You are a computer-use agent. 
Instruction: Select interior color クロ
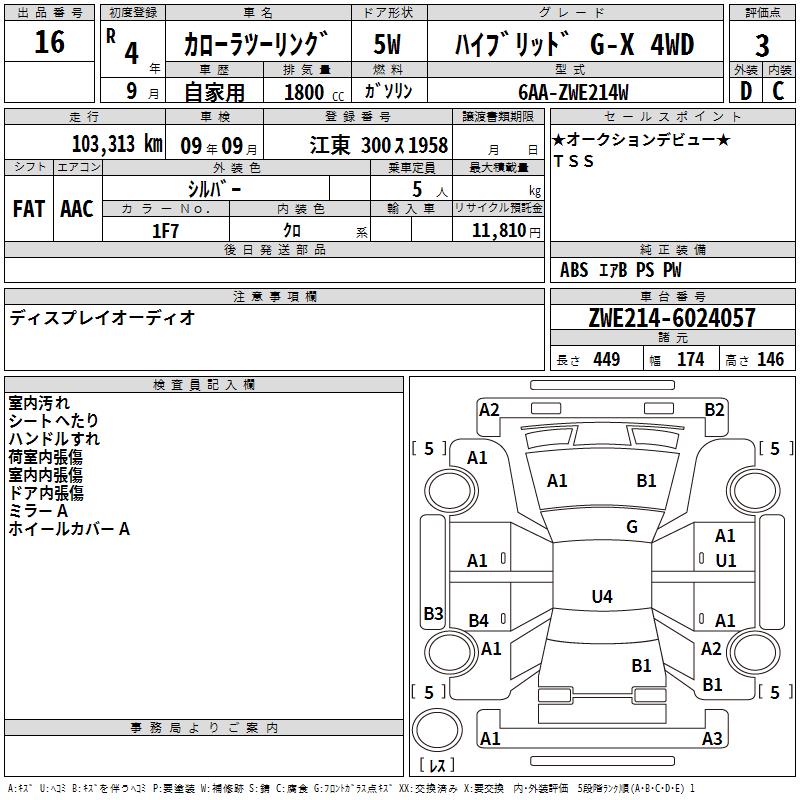pyautogui.click(x=292, y=231)
